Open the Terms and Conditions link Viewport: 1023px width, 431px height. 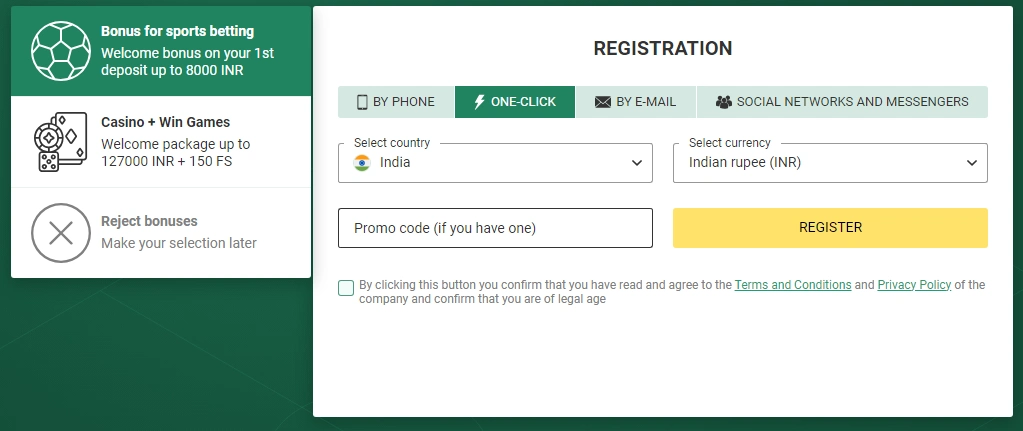[793, 285]
